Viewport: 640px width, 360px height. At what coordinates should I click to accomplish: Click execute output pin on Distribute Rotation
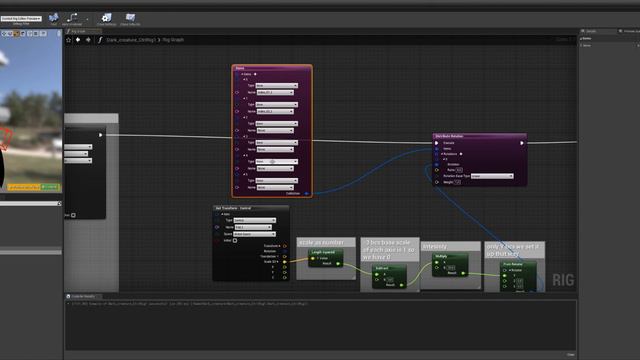(522, 143)
